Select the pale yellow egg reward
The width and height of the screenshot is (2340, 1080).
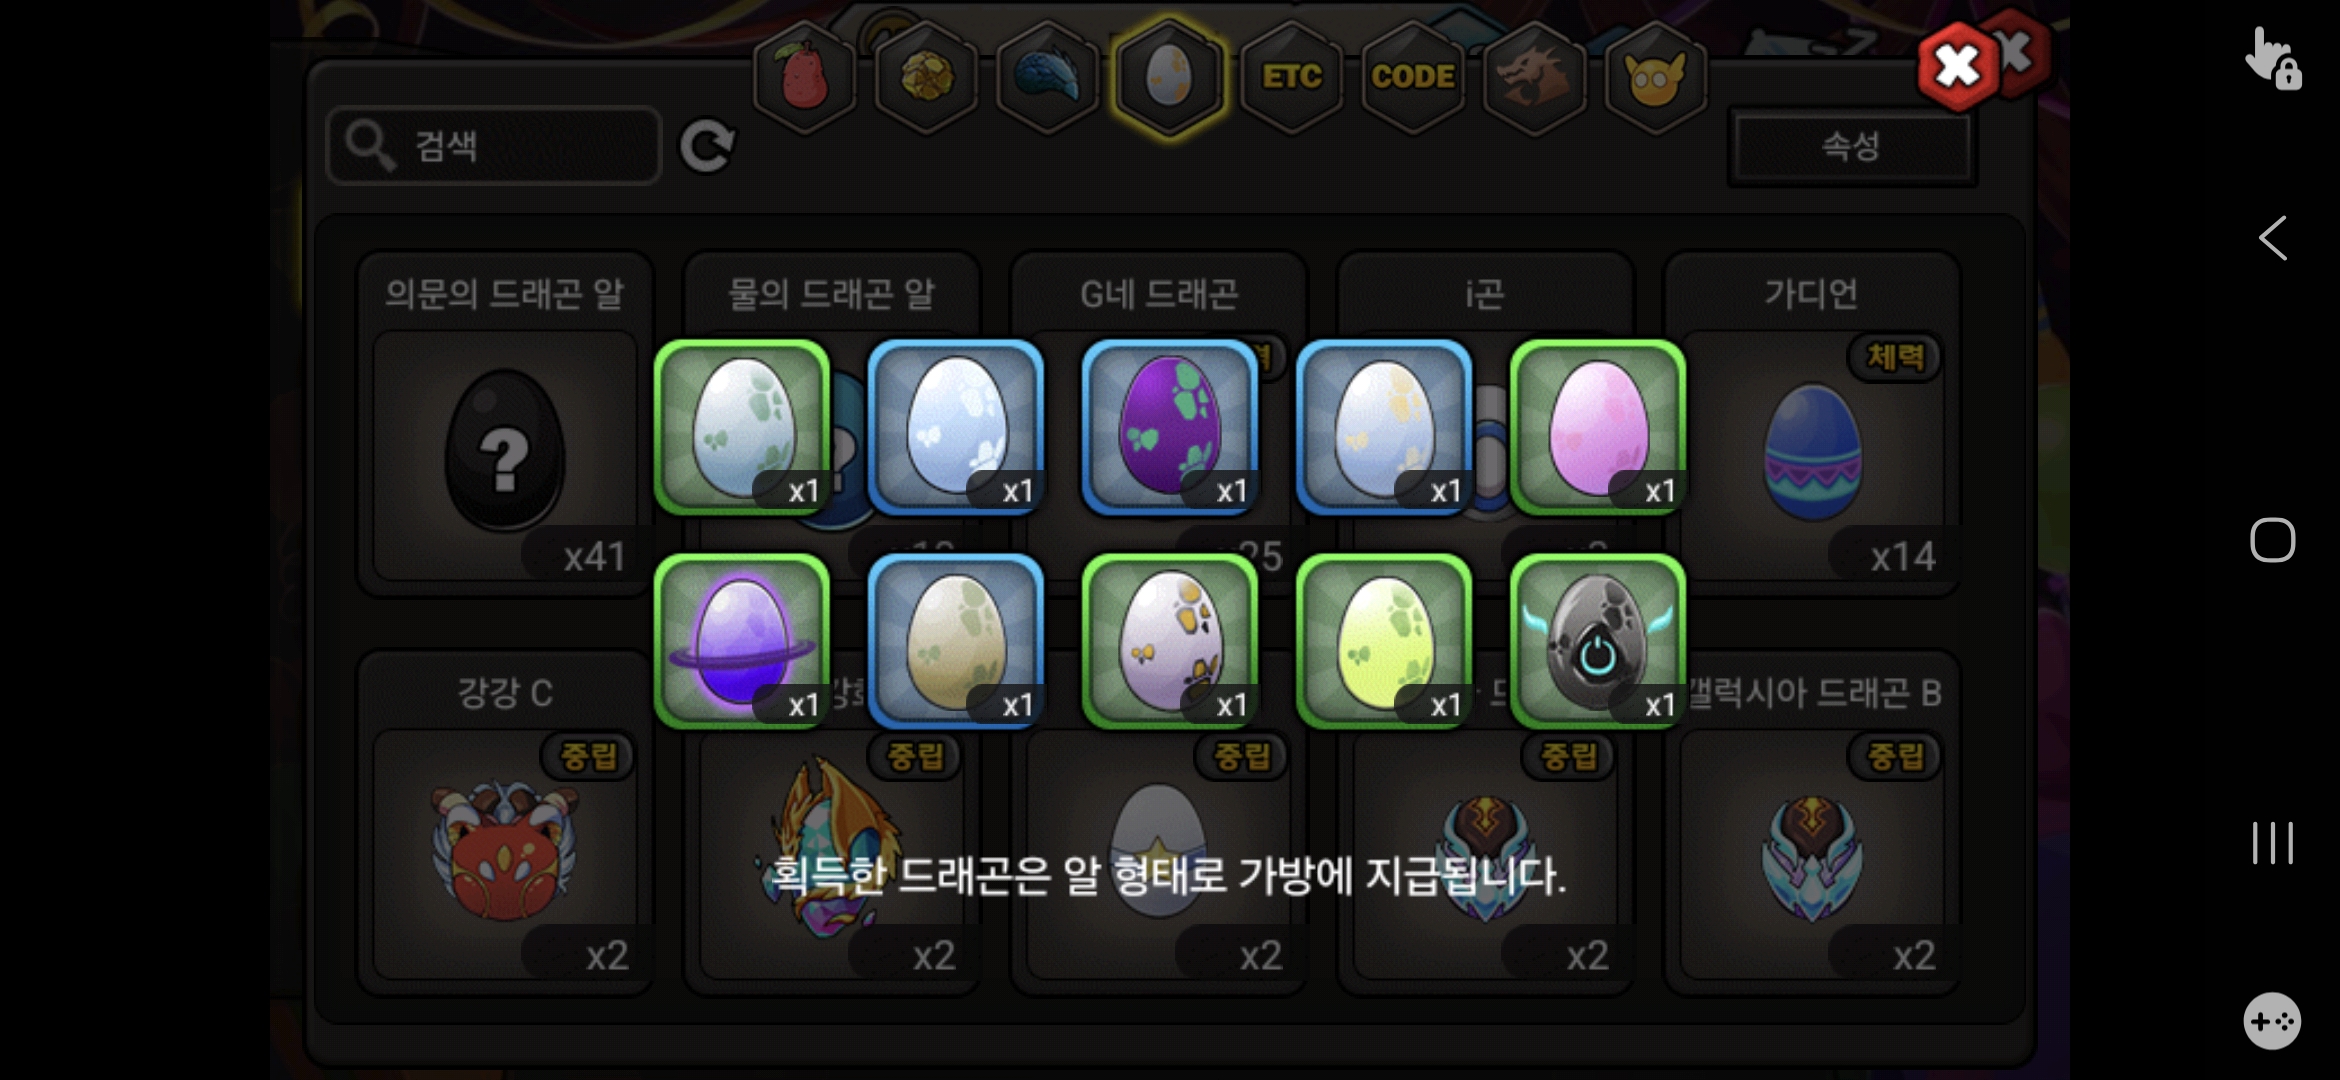(1384, 641)
